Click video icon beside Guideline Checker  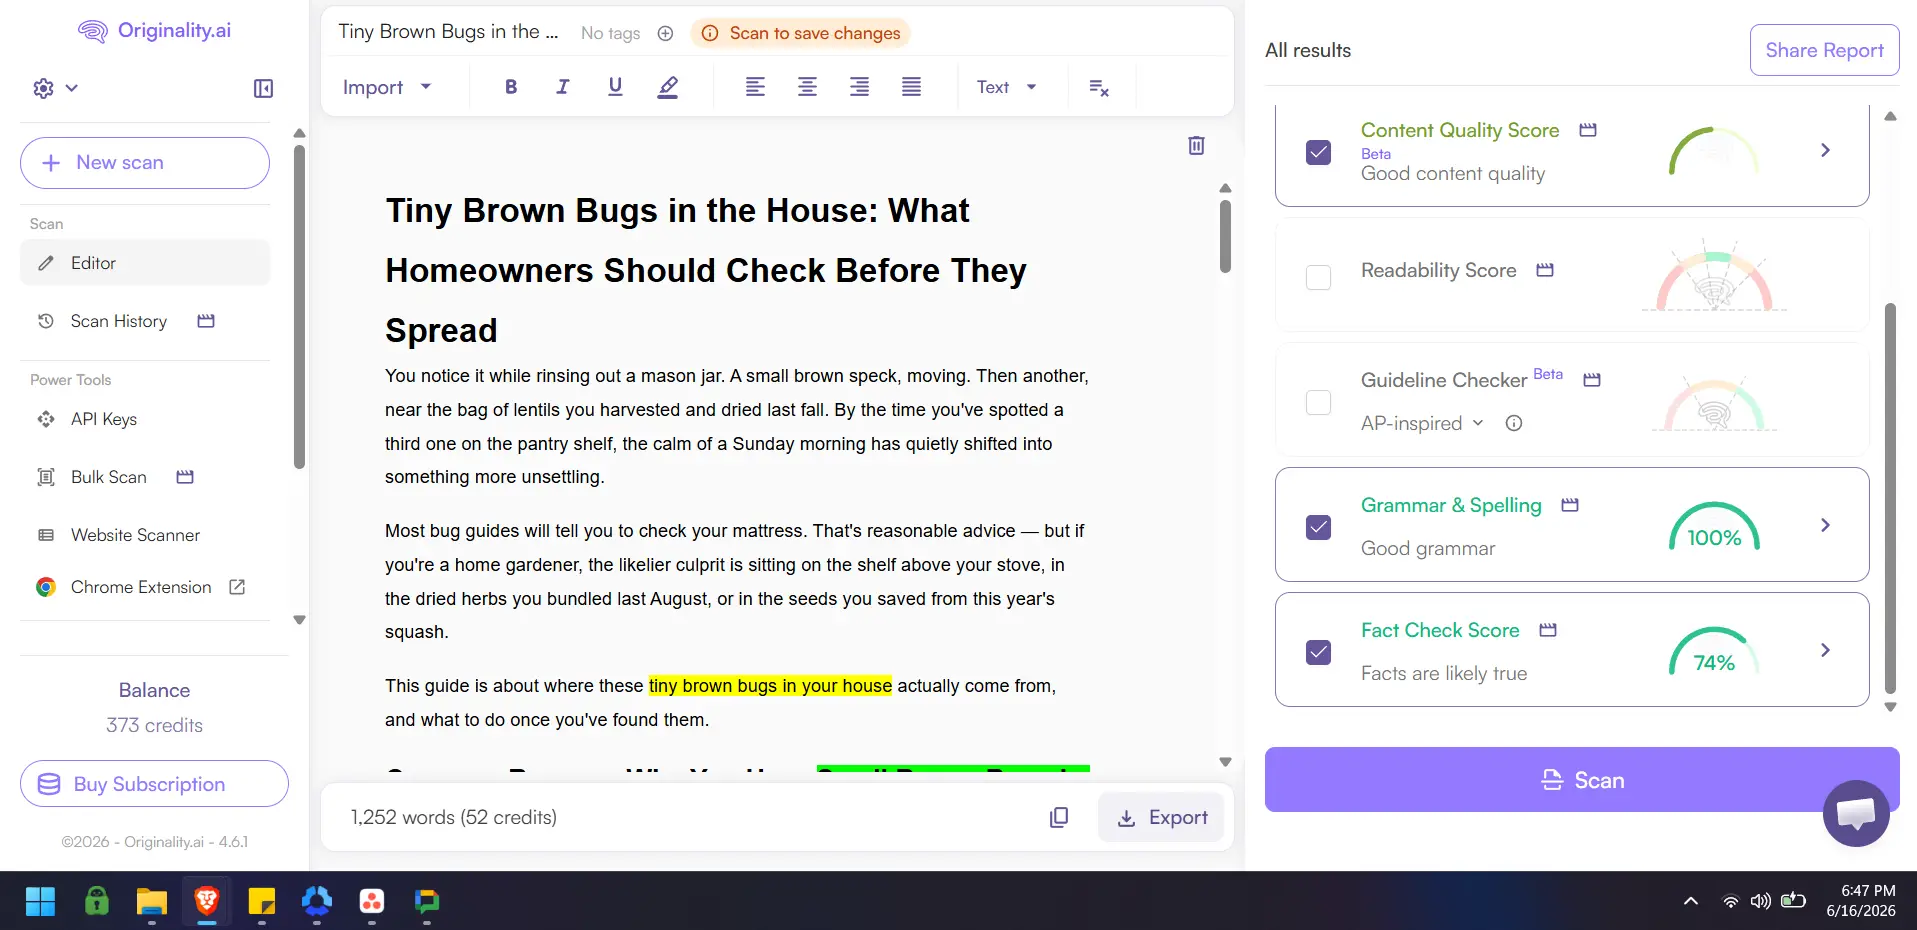pyautogui.click(x=1592, y=380)
